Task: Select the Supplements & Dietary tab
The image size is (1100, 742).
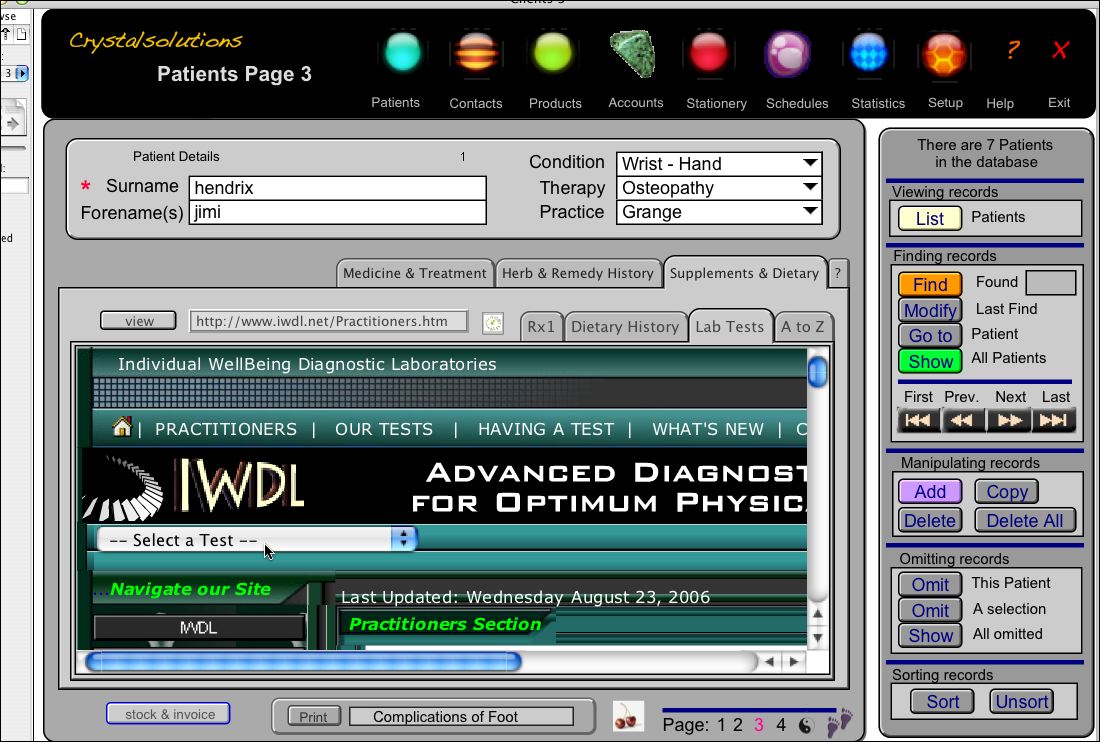Action: pos(744,274)
